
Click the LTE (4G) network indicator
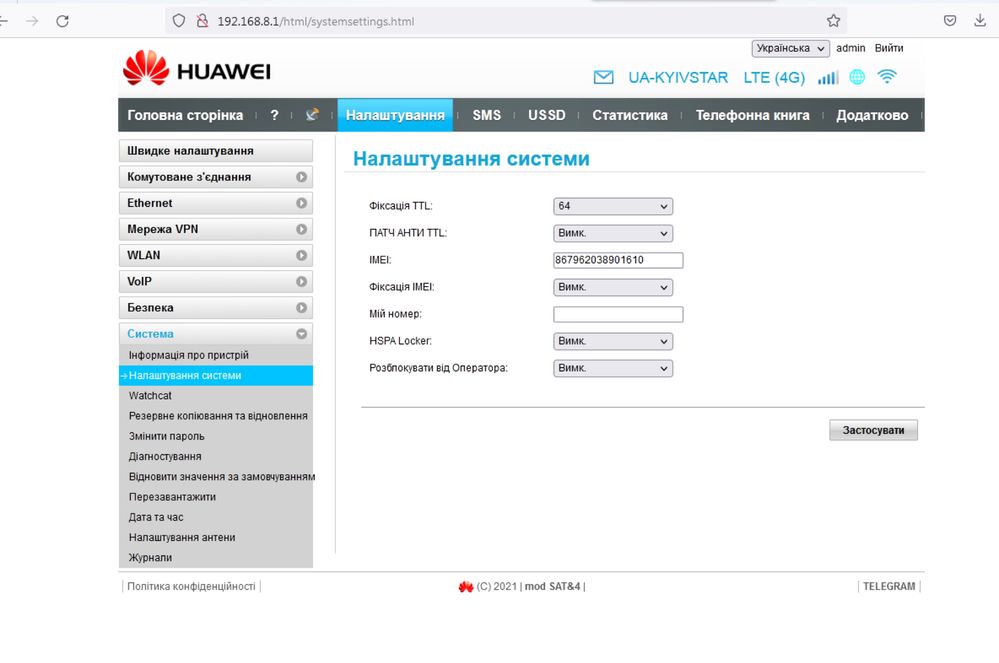tap(774, 78)
